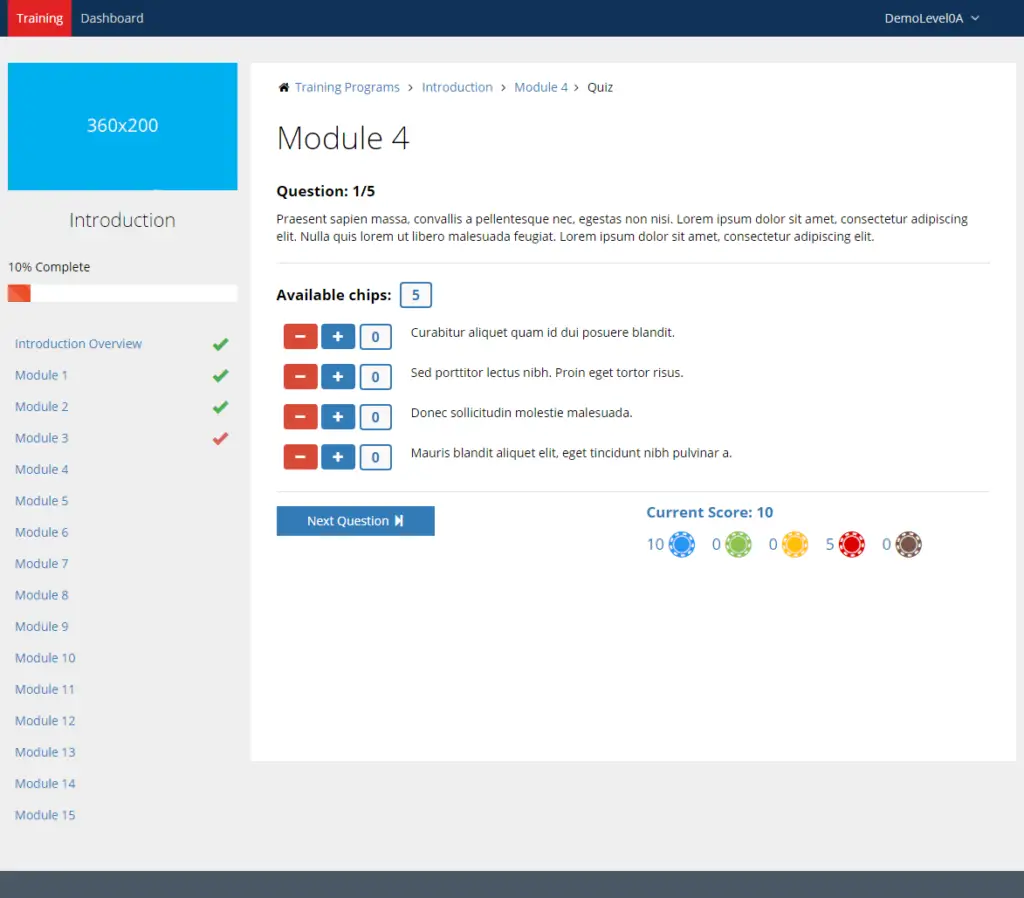Click chip count field for 'Mauris blandit'

click(x=376, y=457)
